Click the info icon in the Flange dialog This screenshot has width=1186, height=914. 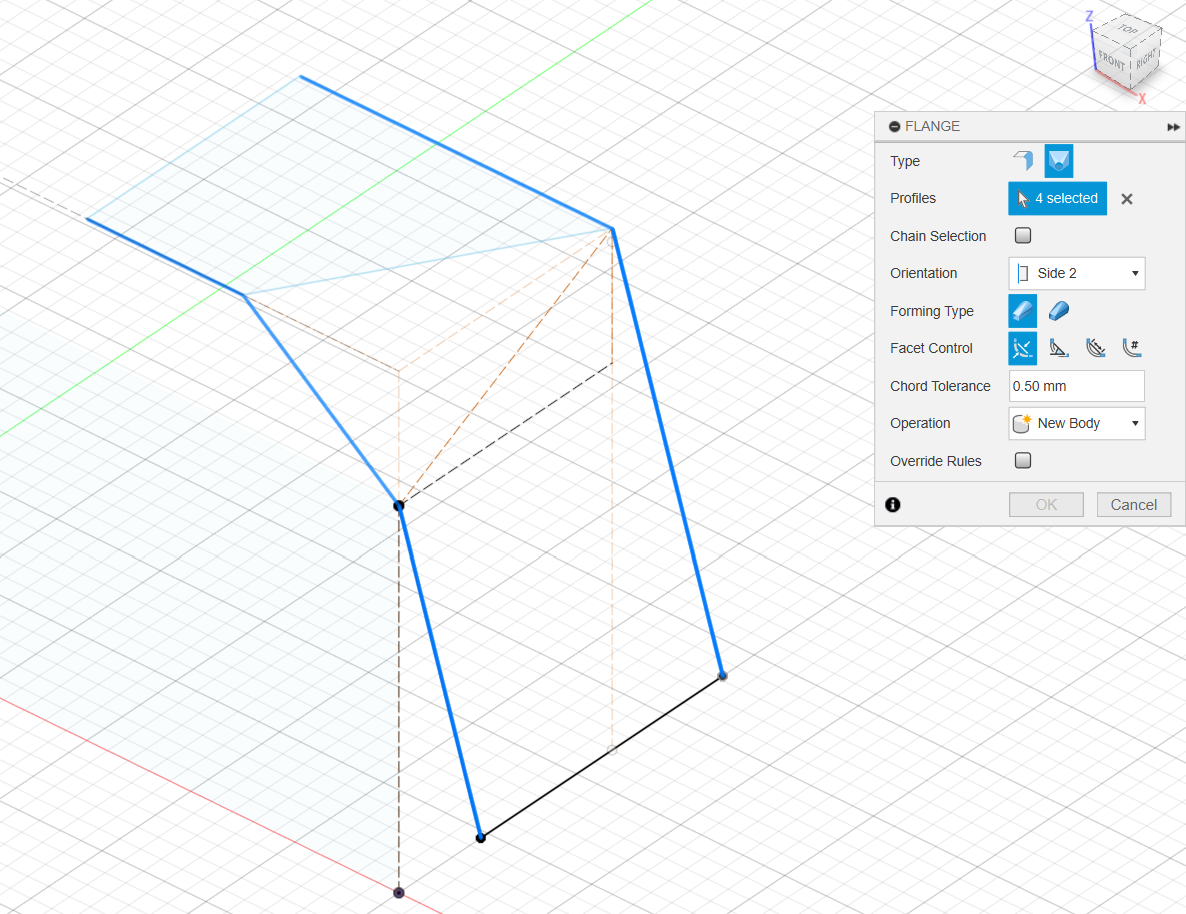click(x=892, y=505)
